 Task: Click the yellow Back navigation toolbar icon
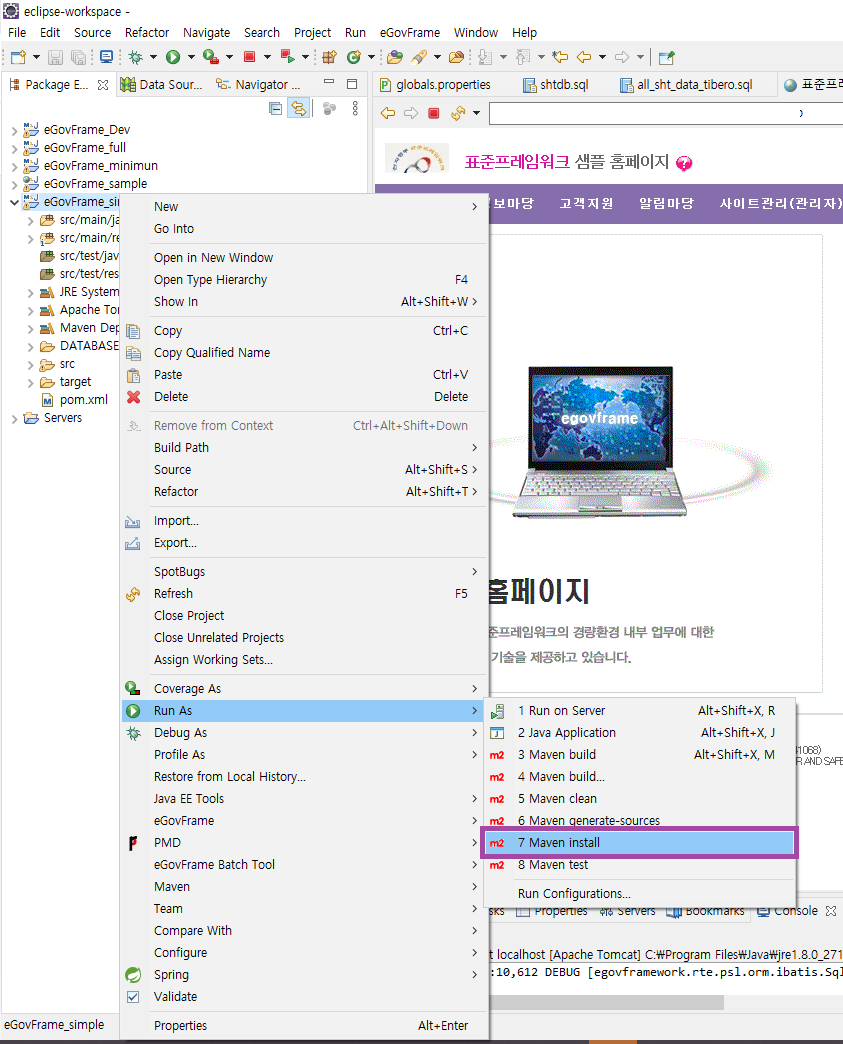pos(584,57)
